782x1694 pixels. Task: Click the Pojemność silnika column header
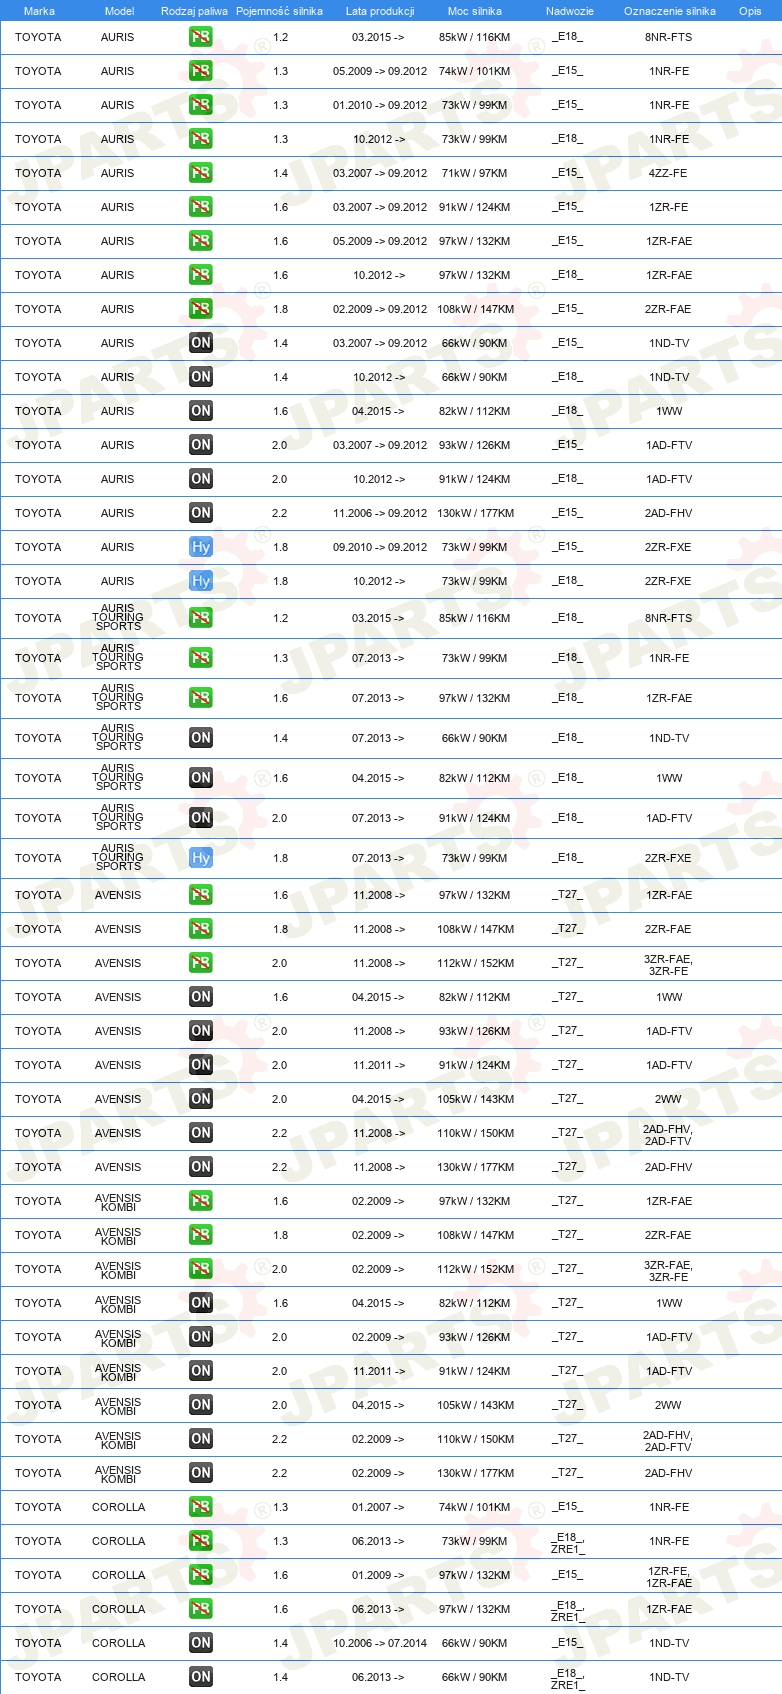point(279,11)
